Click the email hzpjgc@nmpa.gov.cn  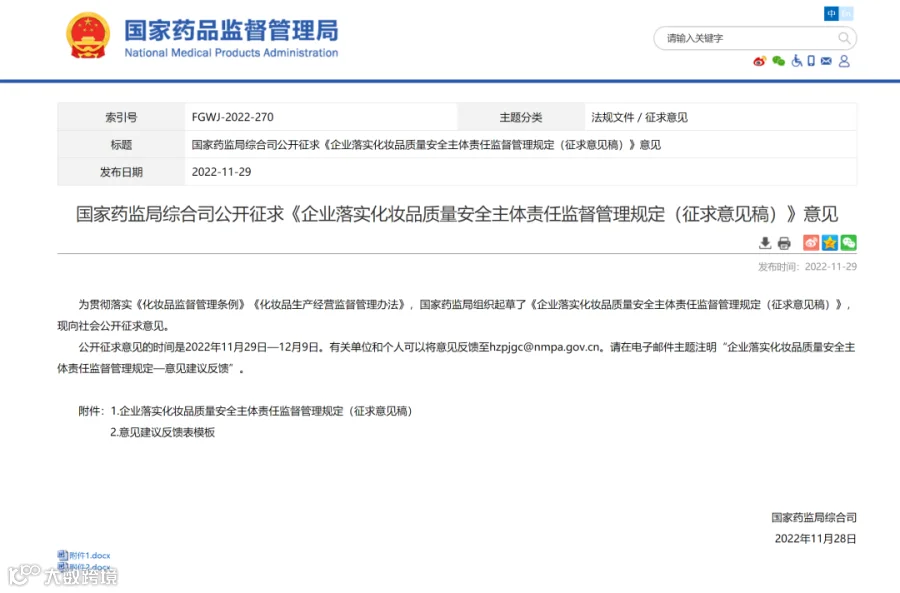point(544,347)
